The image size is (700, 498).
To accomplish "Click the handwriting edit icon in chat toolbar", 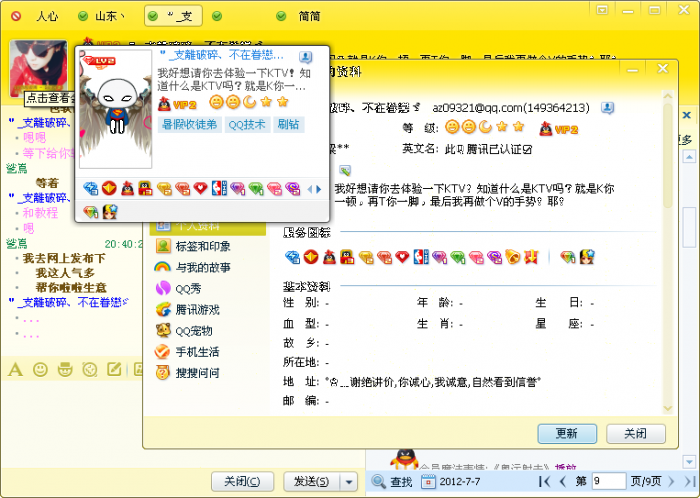I will click(114, 369).
